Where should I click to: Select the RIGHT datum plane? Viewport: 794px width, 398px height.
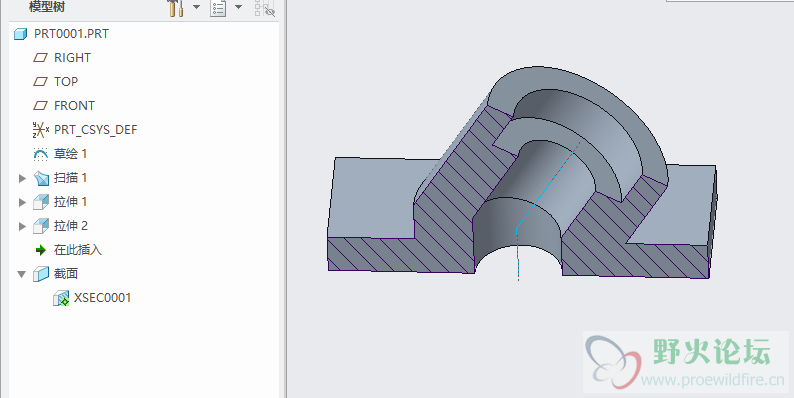pyautogui.click(x=62, y=58)
